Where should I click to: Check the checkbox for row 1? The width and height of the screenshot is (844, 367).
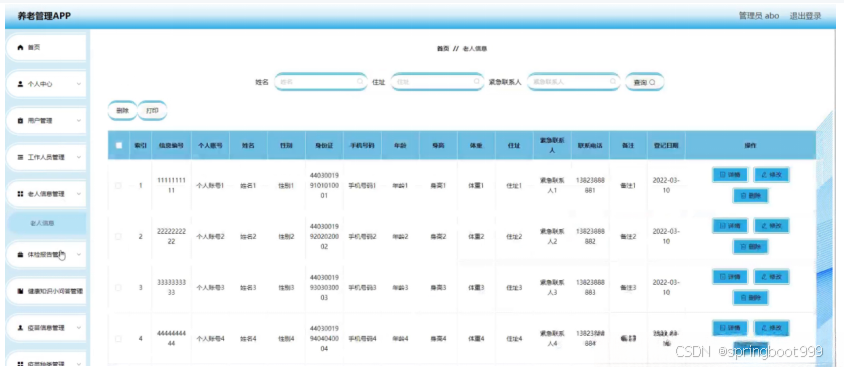click(118, 186)
